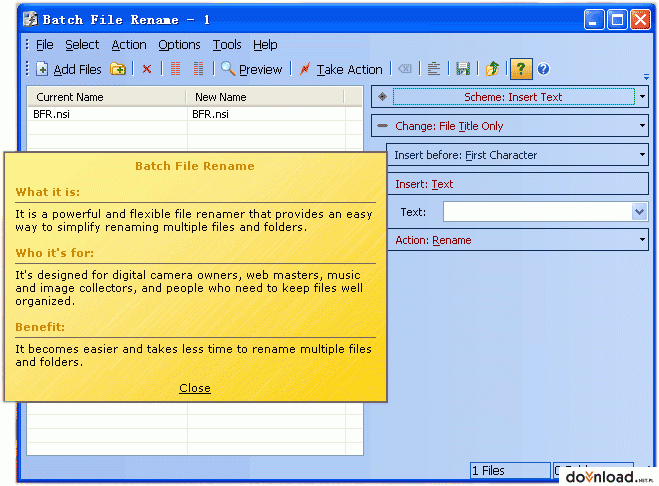The width and height of the screenshot is (659, 486).
Task: Click the What it is: heading
Action: pyautogui.click(x=47, y=192)
